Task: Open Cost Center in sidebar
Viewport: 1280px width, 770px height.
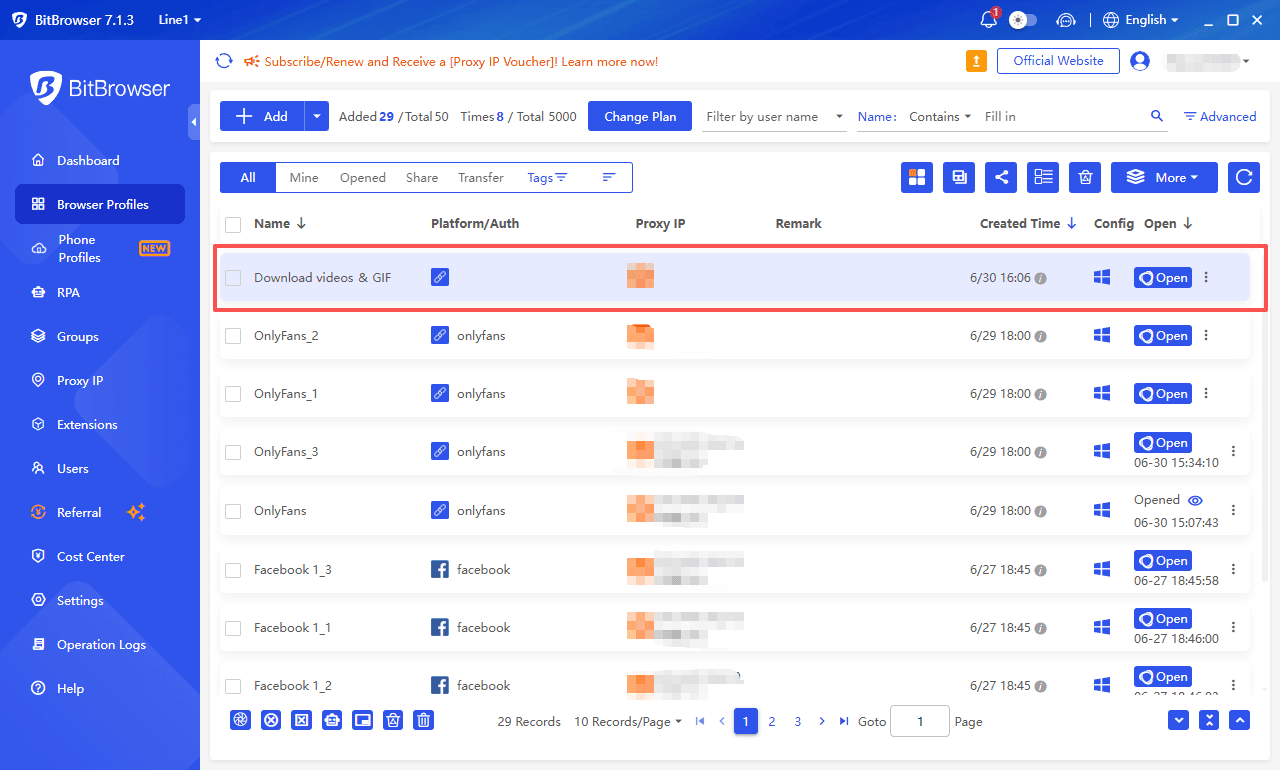Action: [91, 556]
